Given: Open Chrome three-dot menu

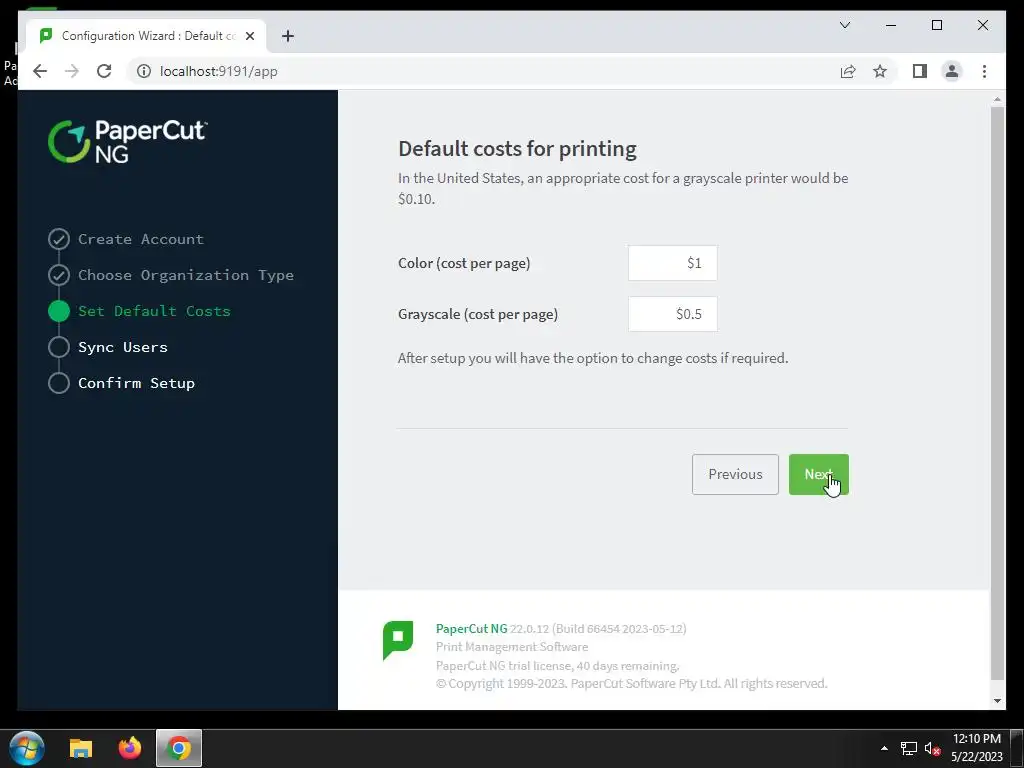Looking at the screenshot, I should point(984,71).
